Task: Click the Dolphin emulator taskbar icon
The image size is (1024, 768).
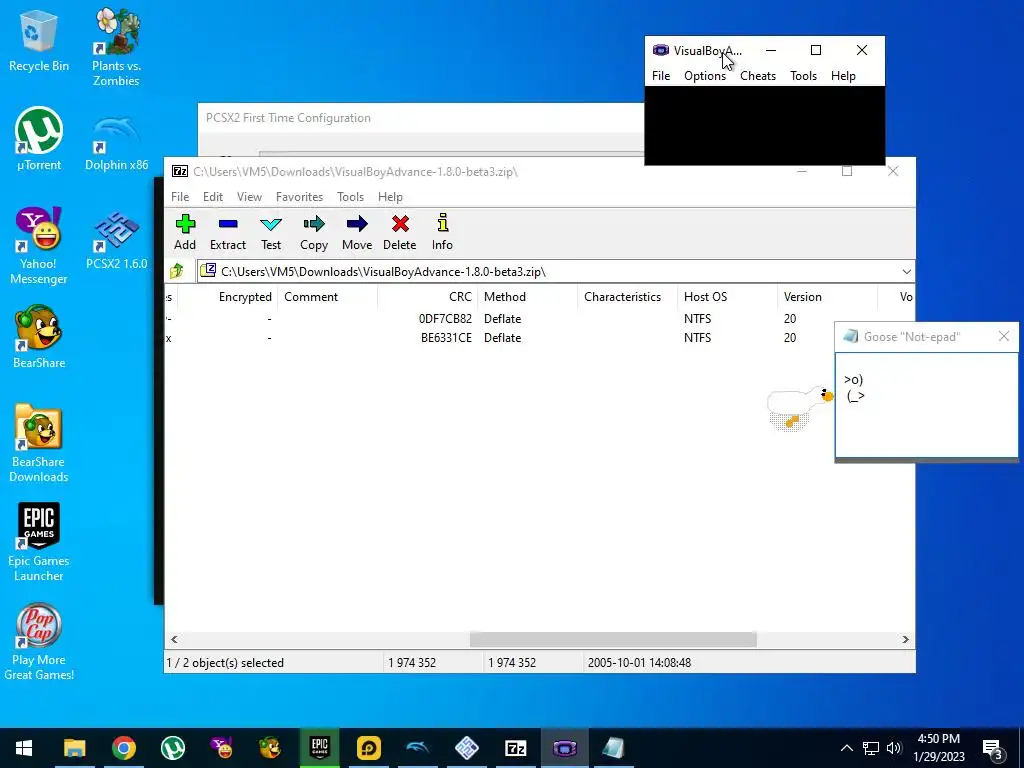Action: tap(417, 748)
